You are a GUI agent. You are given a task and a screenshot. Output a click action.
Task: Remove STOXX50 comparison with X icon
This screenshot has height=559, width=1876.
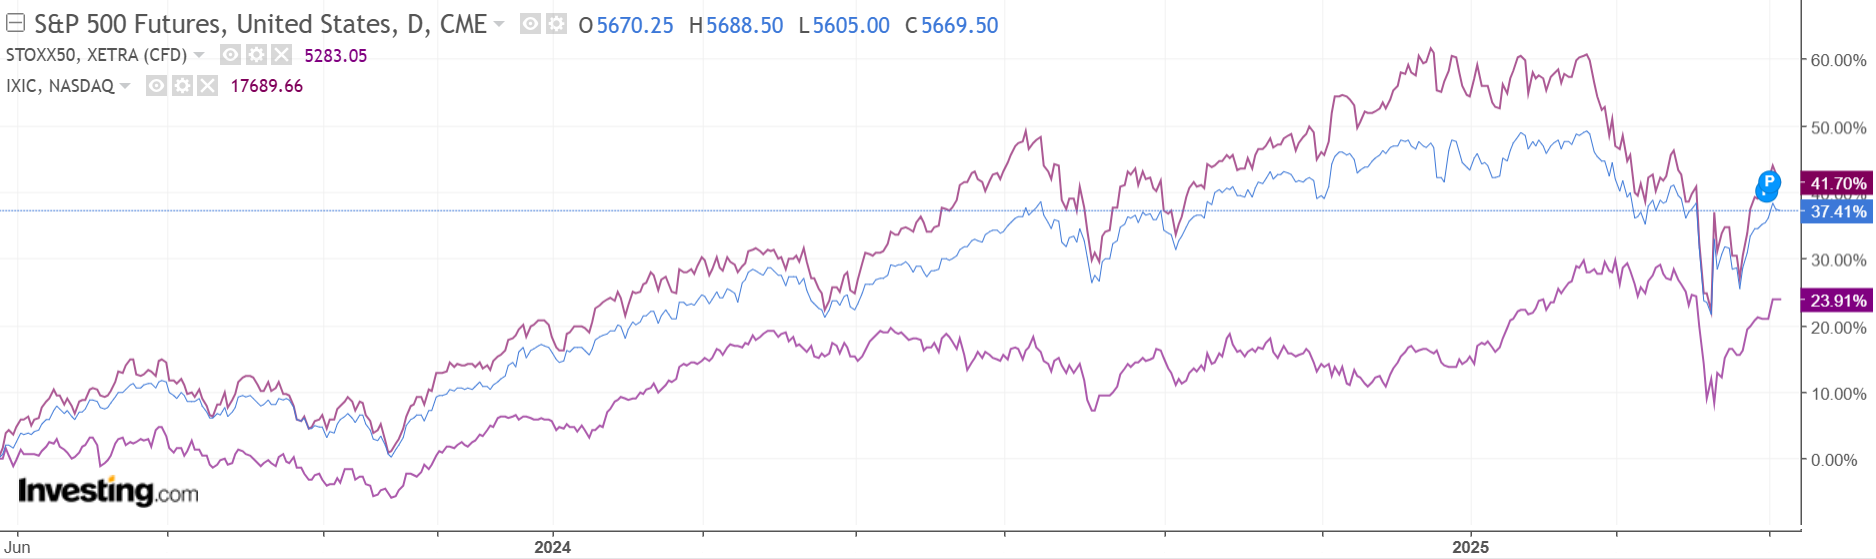click(281, 55)
